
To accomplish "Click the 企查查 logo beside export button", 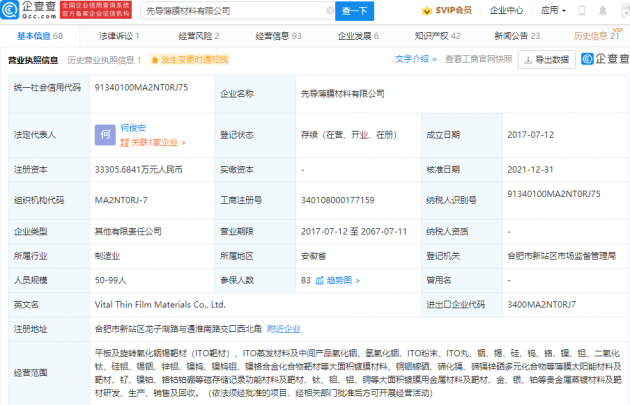I will 605,59.
